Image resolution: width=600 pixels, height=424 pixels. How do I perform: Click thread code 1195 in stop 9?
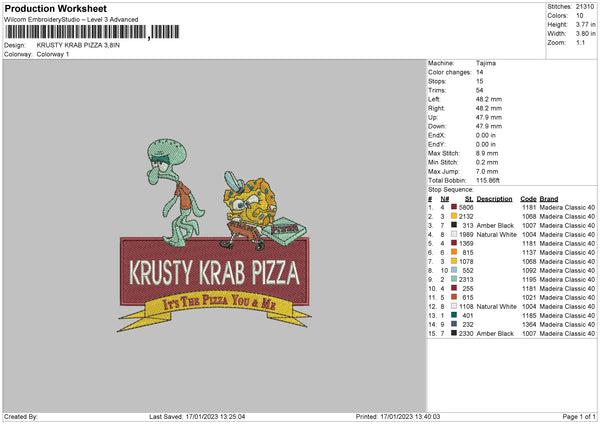[x=529, y=280]
